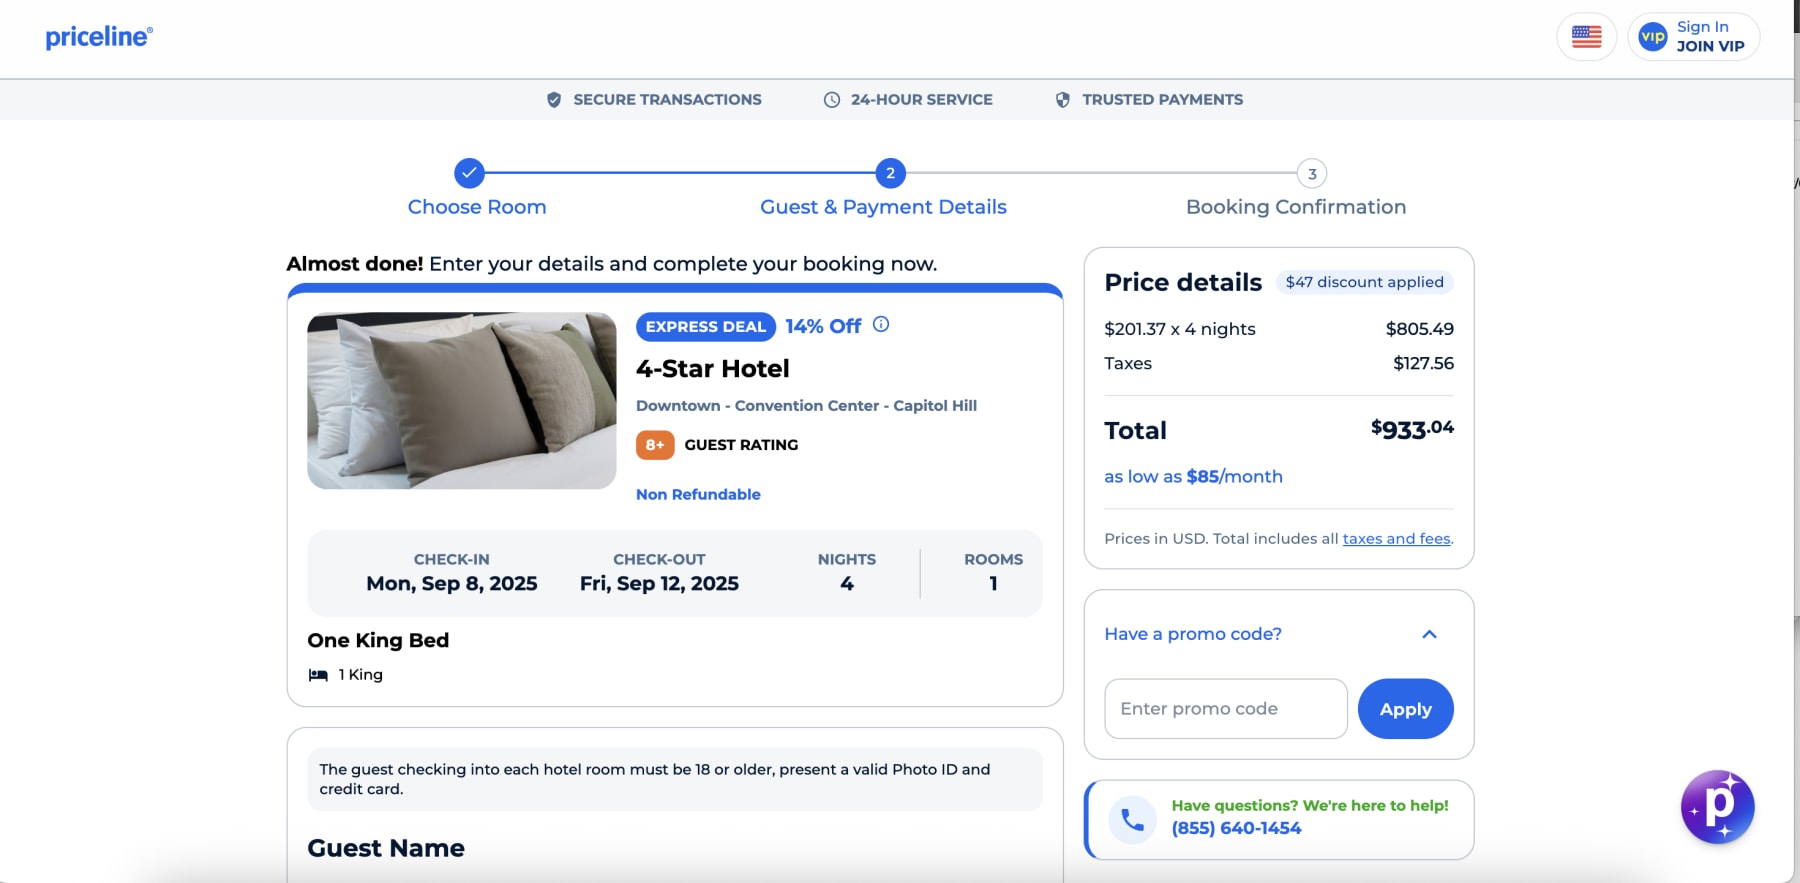
Task: Open the US flag country selector
Action: coord(1586,37)
